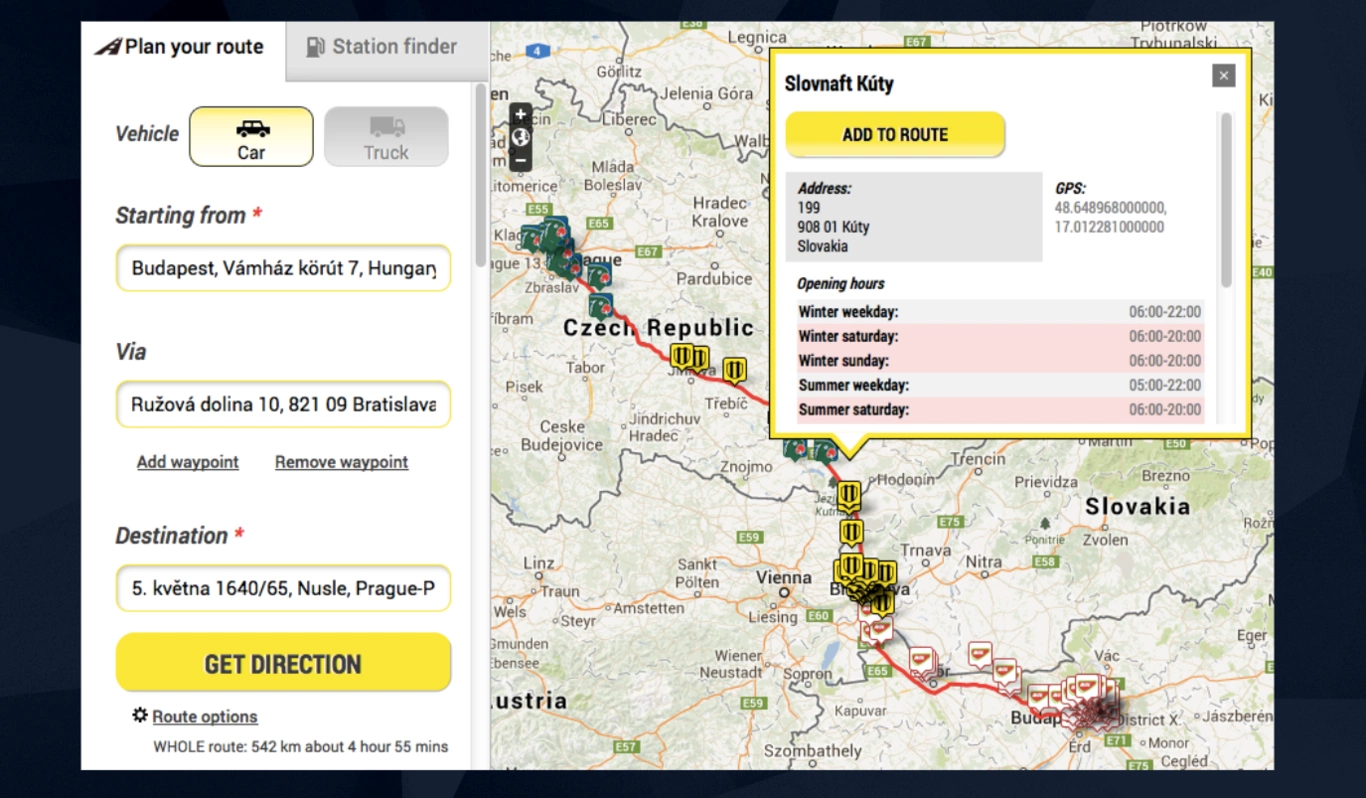Image resolution: width=1366 pixels, height=798 pixels.
Task: Click the Winter saturday opening hours row
Action: (x=1000, y=336)
